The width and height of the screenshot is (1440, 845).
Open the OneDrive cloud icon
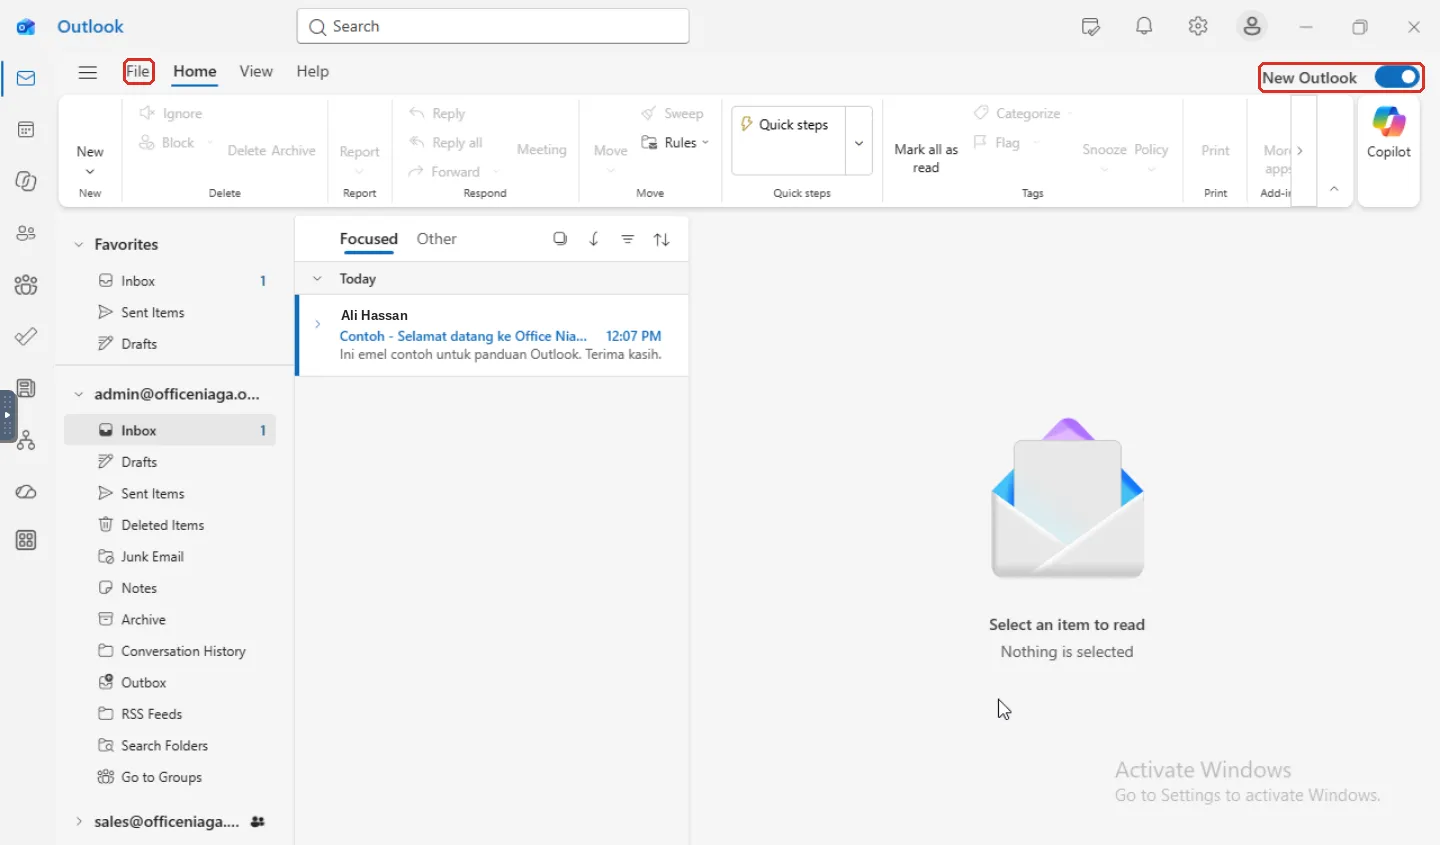click(26, 492)
